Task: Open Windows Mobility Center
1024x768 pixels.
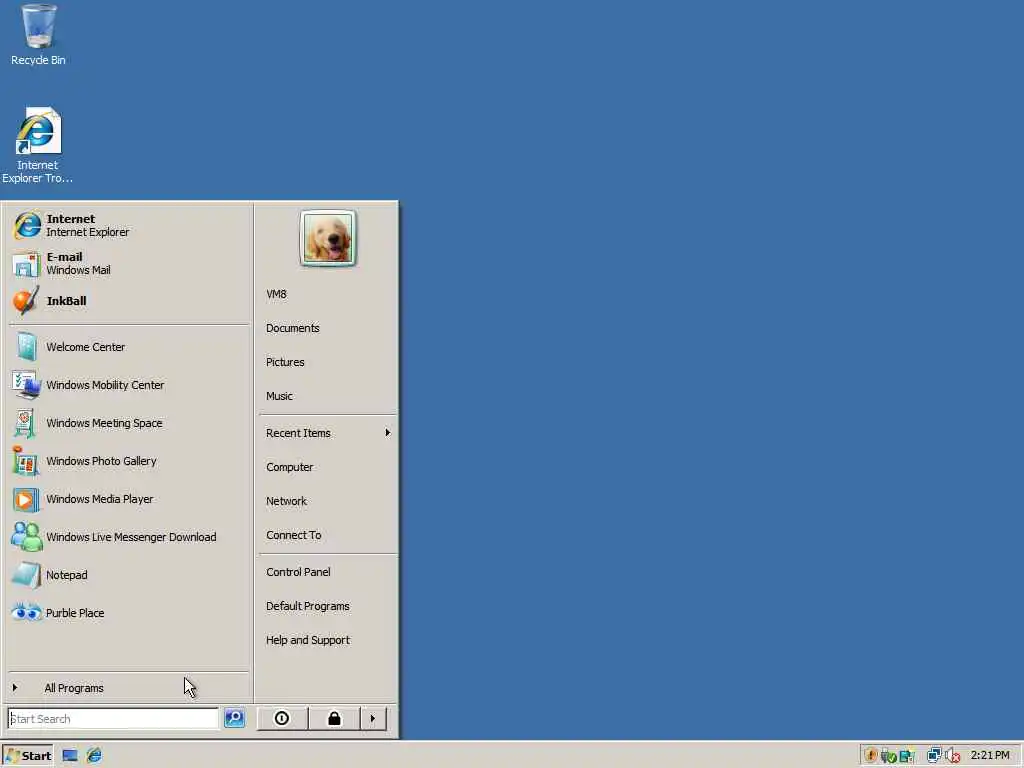Action: tap(129, 385)
